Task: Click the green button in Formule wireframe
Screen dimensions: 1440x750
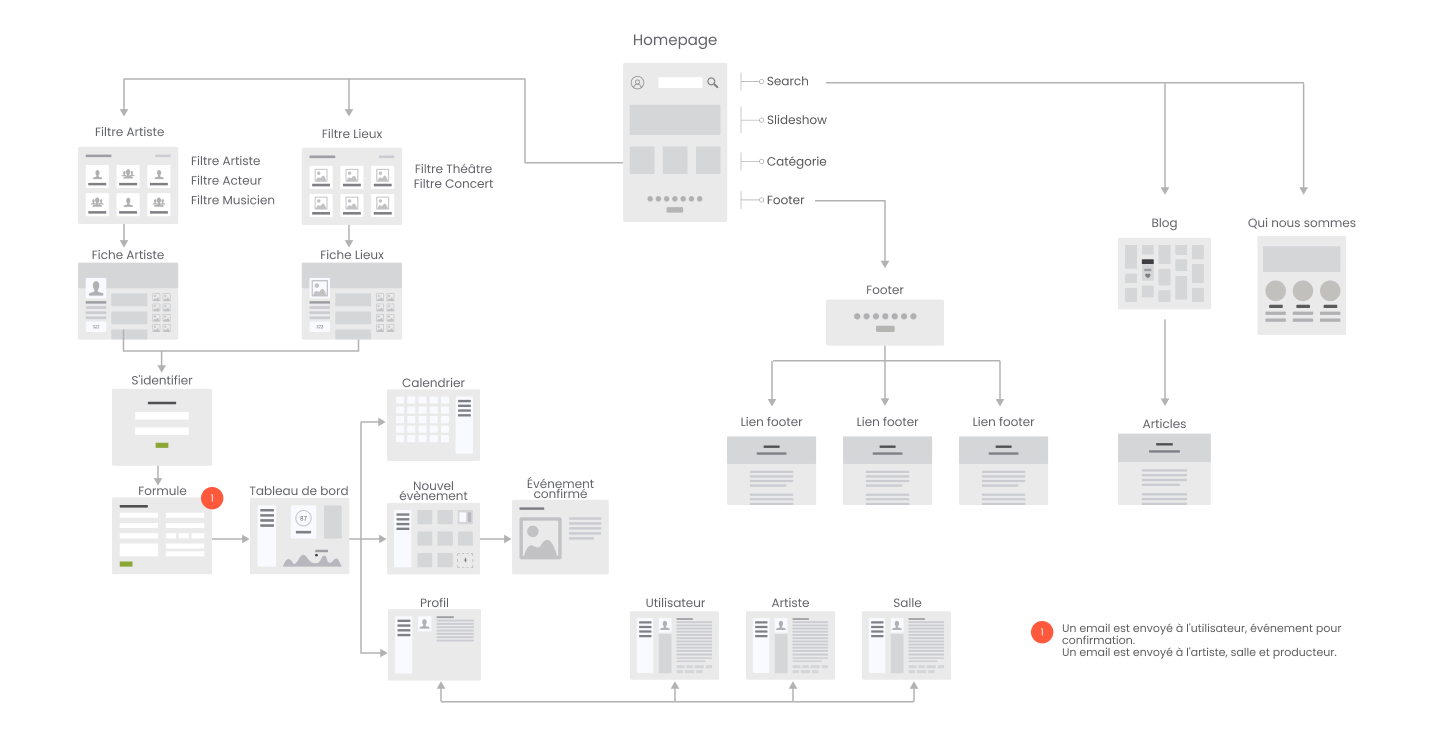Action: [126, 564]
